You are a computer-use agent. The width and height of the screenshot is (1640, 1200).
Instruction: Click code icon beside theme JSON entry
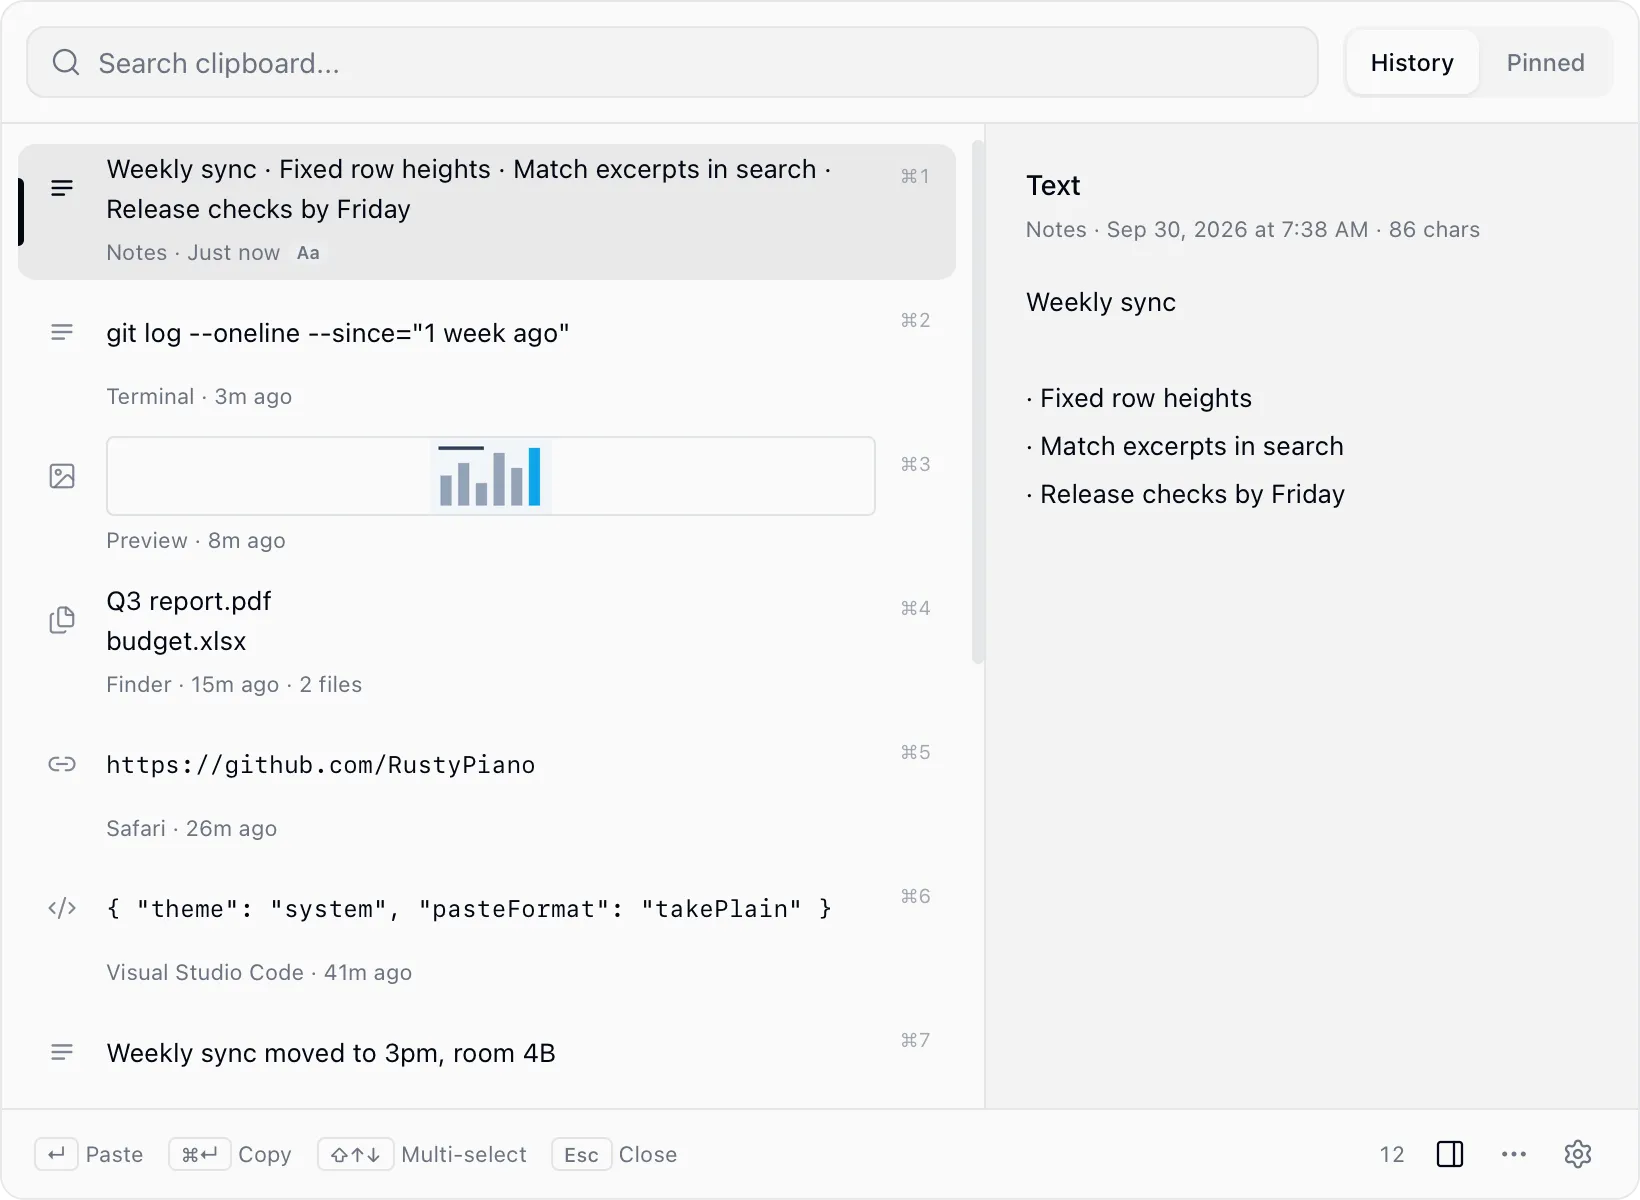click(x=62, y=908)
